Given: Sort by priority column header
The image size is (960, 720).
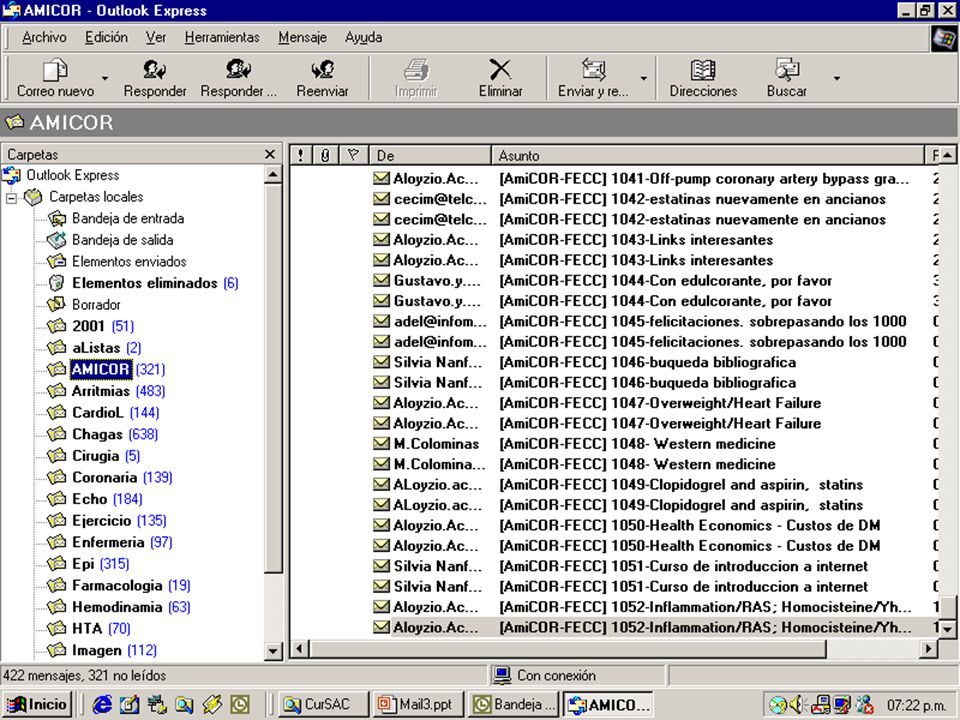Looking at the screenshot, I should pos(301,156).
